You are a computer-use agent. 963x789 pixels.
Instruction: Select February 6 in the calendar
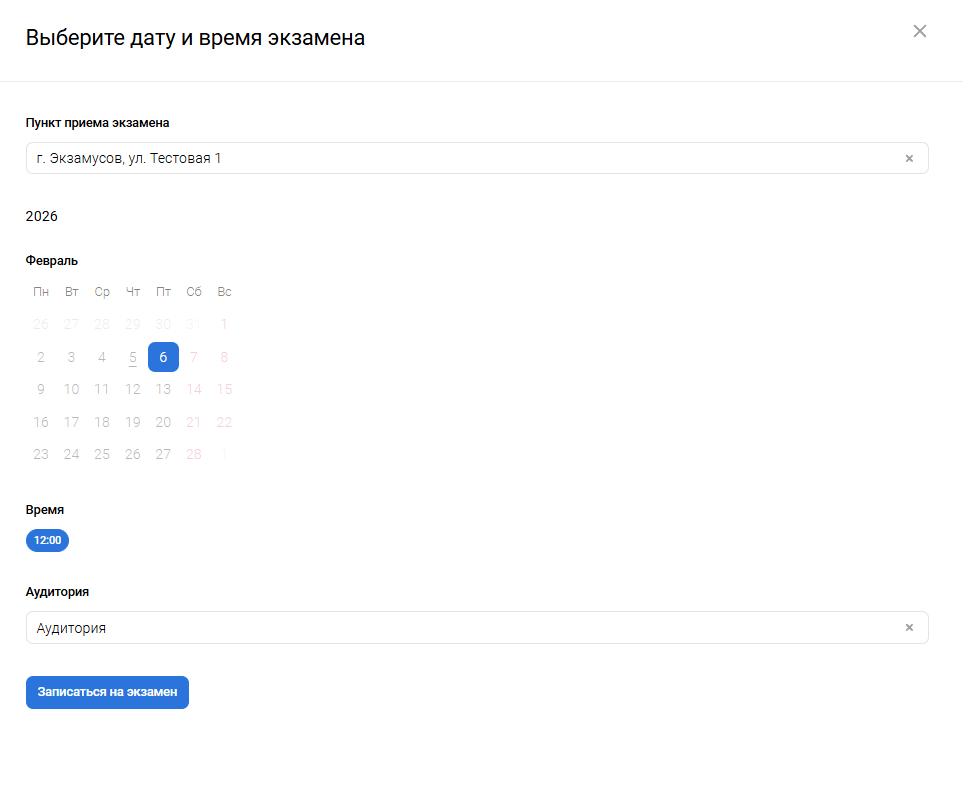(163, 357)
